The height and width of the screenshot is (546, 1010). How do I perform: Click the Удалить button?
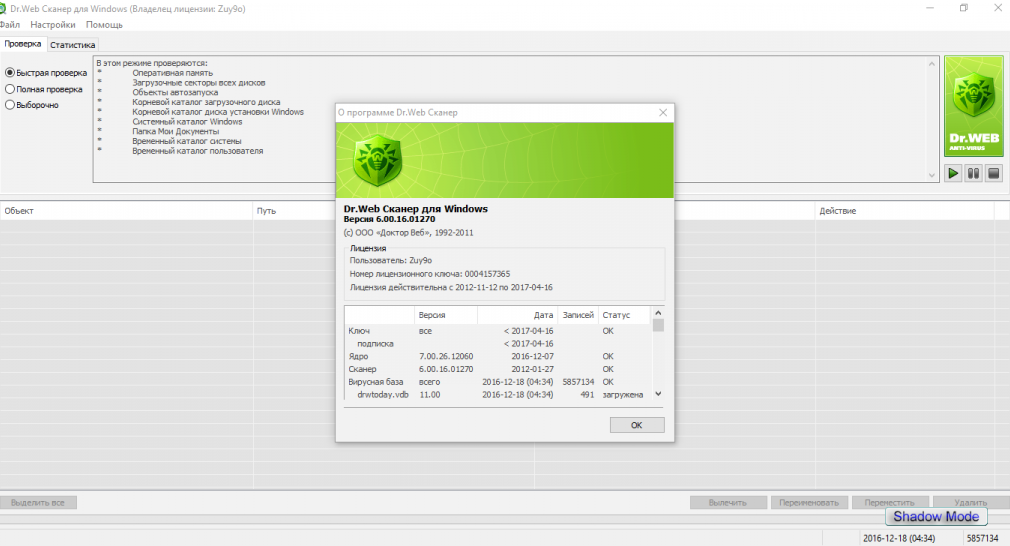(x=971, y=502)
